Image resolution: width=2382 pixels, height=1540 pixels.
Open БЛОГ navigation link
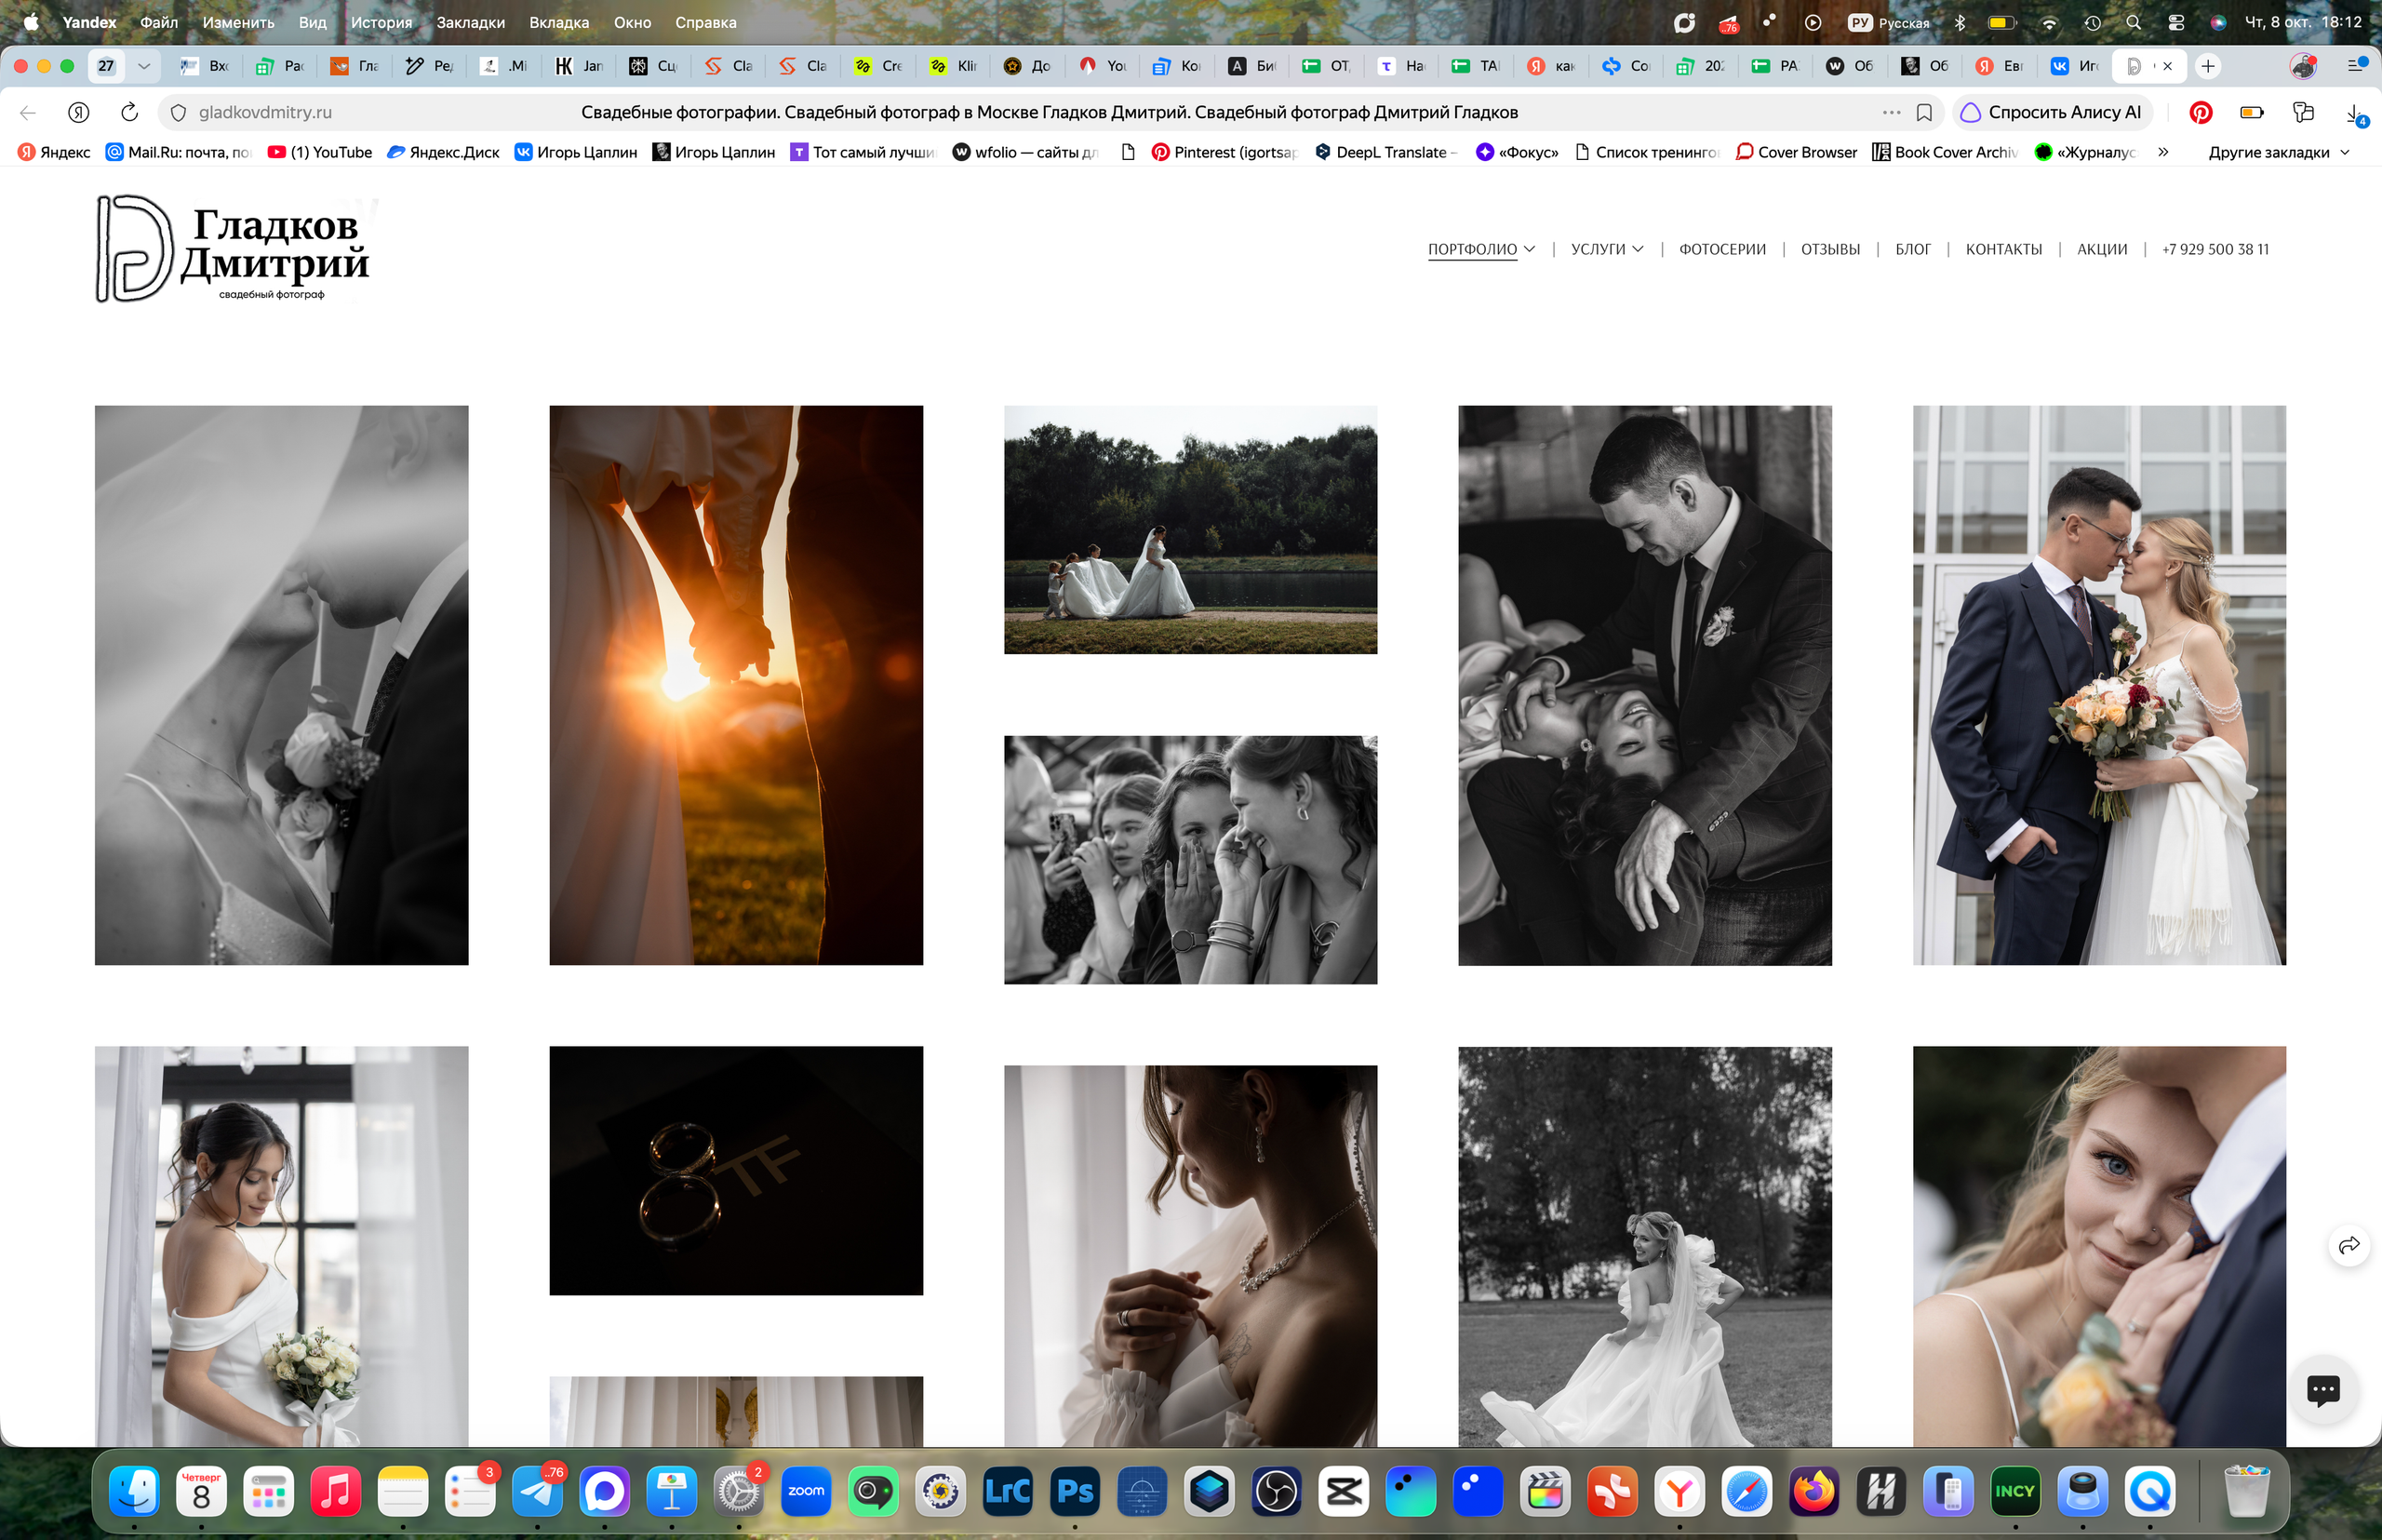click(x=1912, y=249)
